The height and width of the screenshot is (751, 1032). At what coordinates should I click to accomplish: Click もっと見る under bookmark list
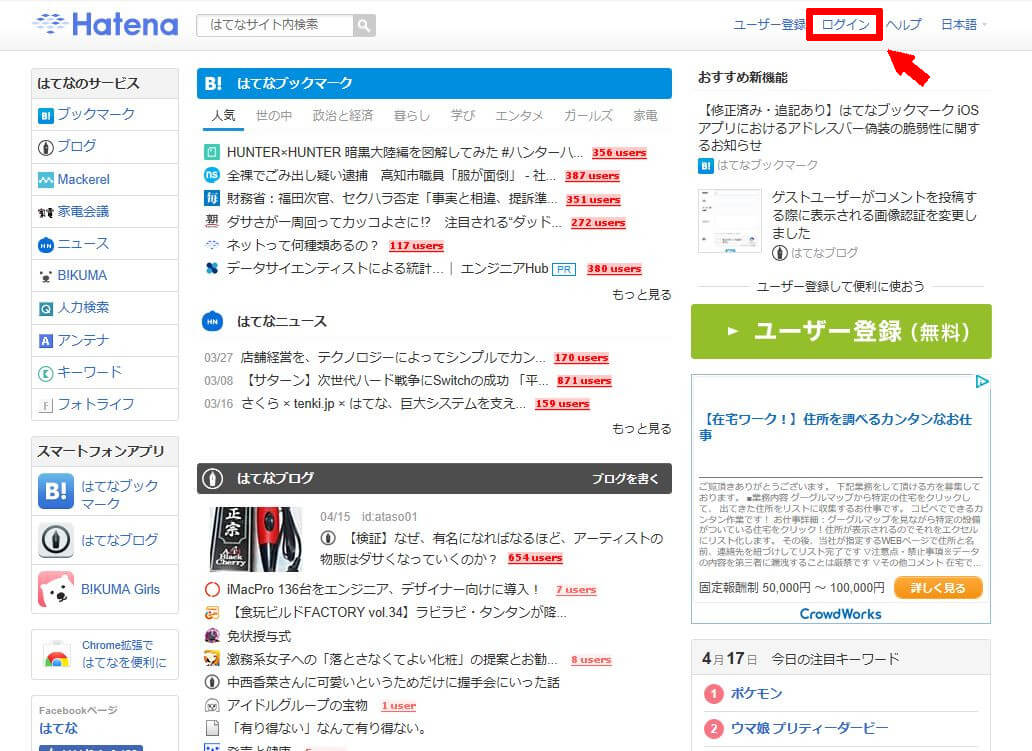642,295
